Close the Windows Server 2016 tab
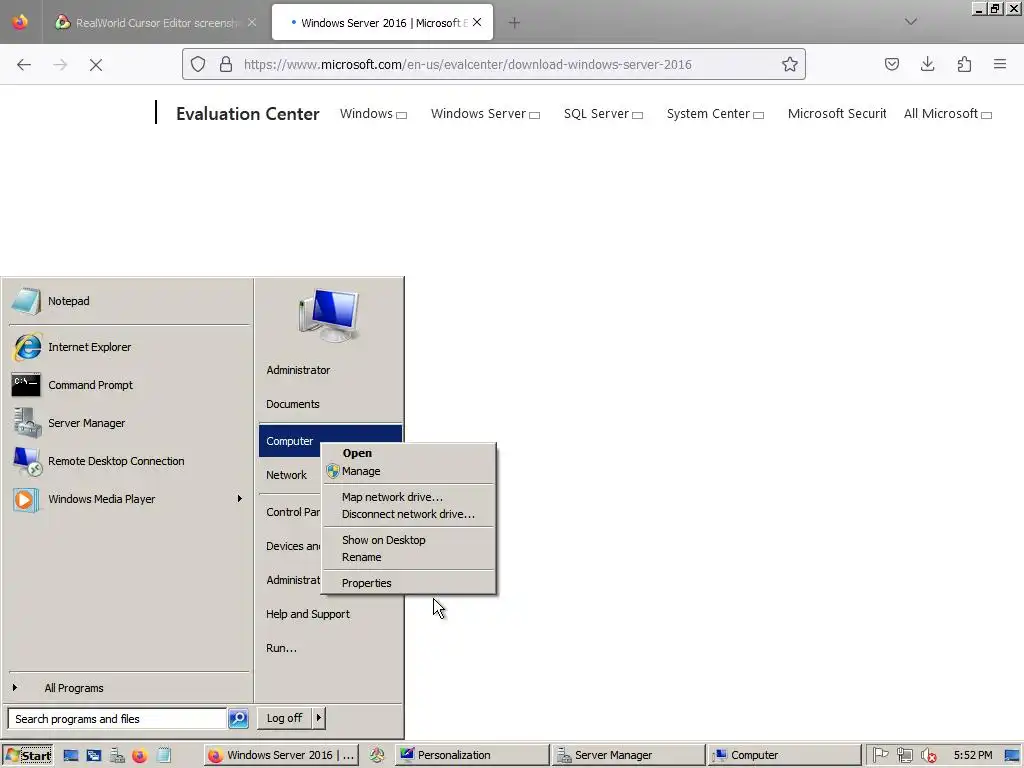Image resolution: width=1024 pixels, height=768 pixels. click(x=477, y=22)
